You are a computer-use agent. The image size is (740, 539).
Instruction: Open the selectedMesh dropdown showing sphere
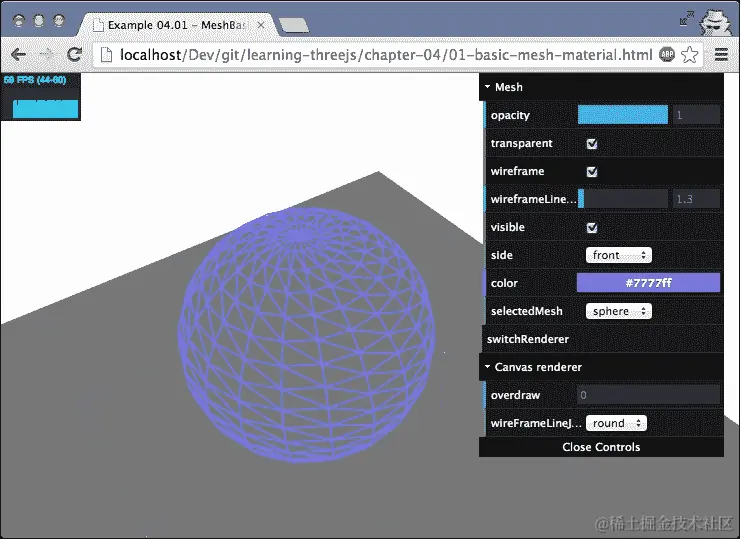tap(619, 312)
